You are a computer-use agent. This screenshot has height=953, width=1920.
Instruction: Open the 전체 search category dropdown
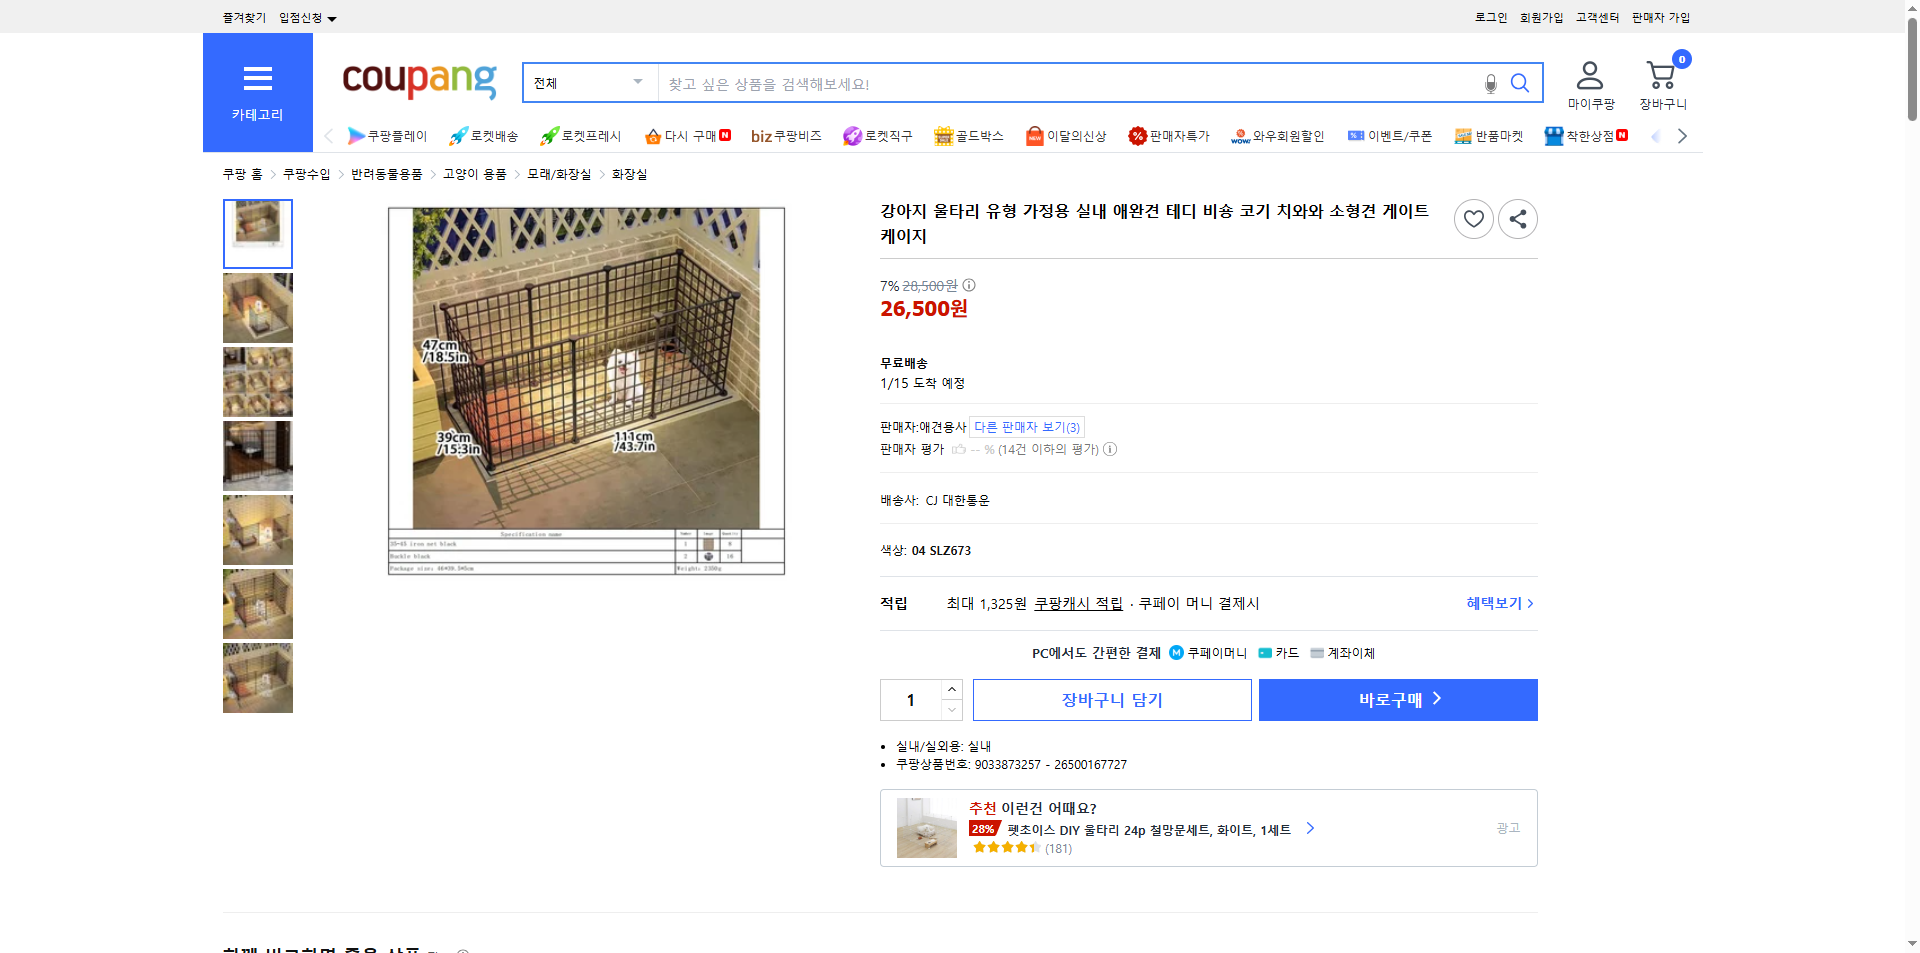(588, 82)
